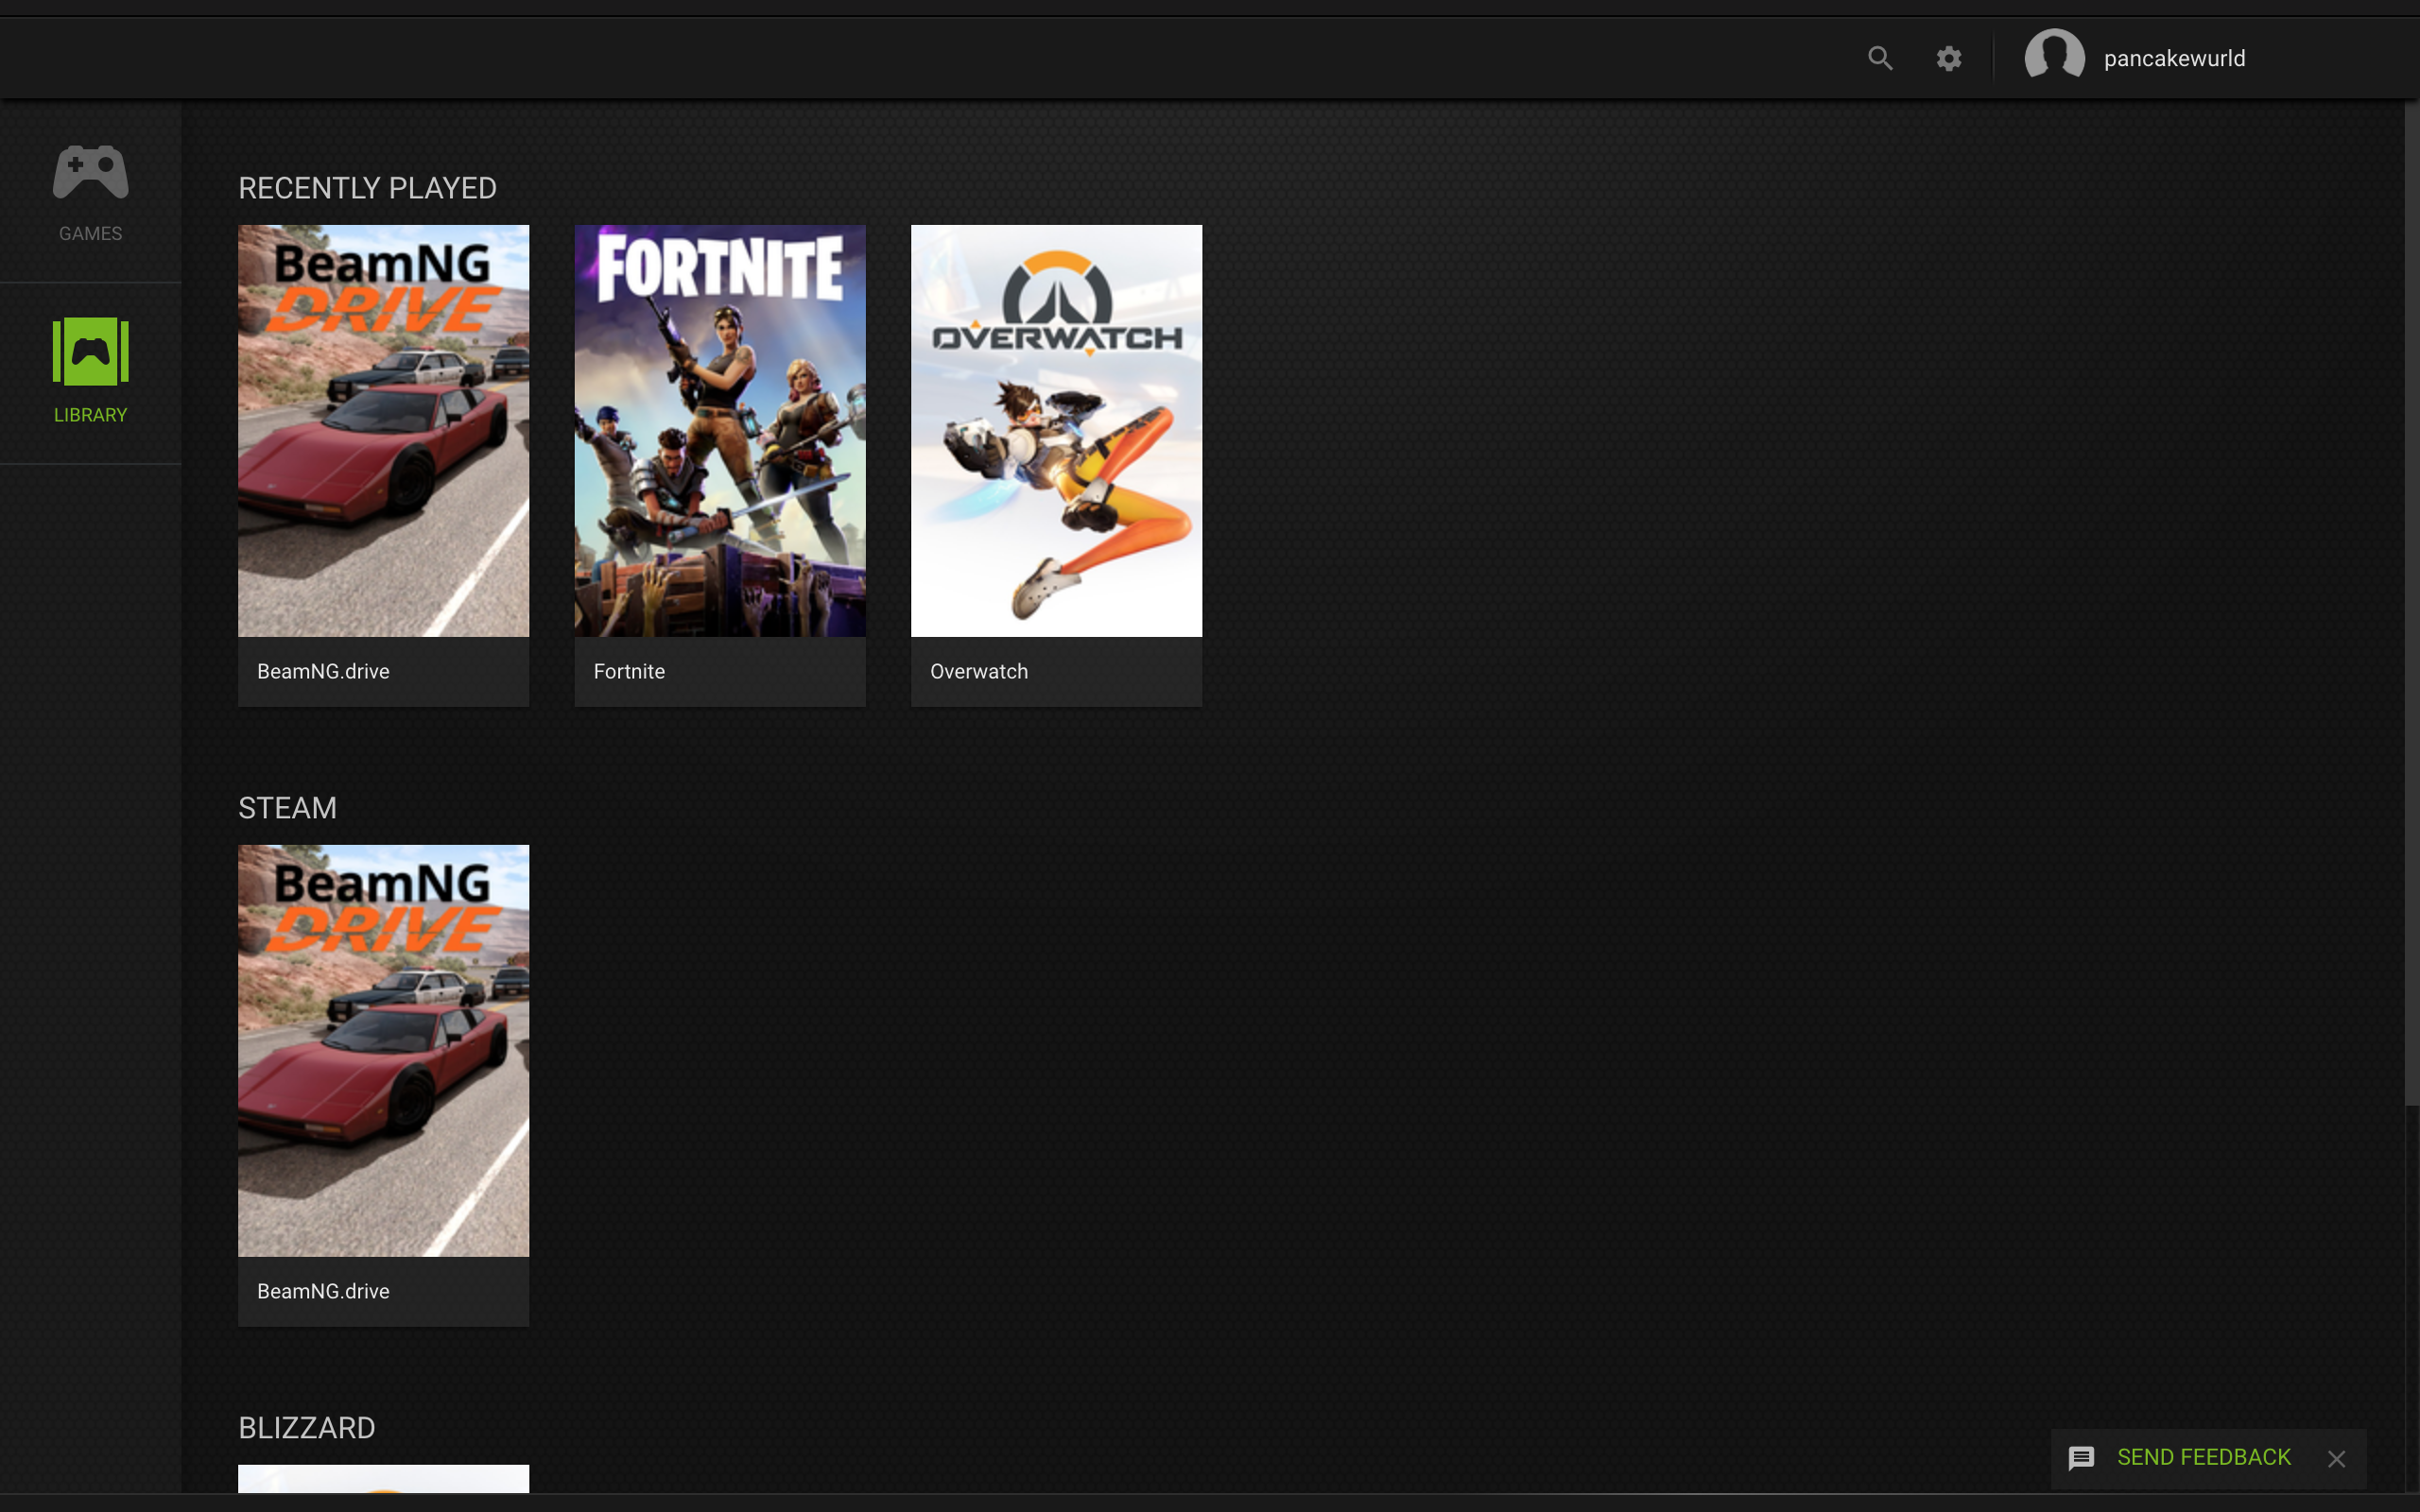This screenshot has height=1512, width=2420.
Task: Select the pancakewurld username
Action: click(x=2174, y=58)
